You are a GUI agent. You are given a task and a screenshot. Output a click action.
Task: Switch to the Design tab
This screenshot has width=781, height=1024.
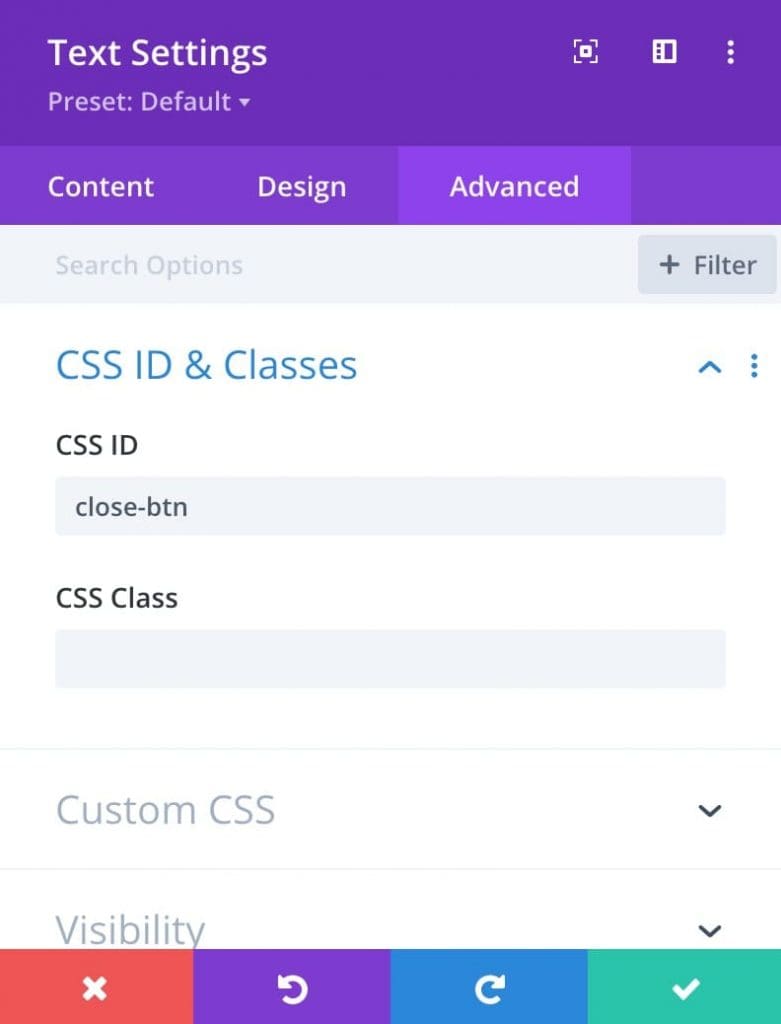[301, 186]
